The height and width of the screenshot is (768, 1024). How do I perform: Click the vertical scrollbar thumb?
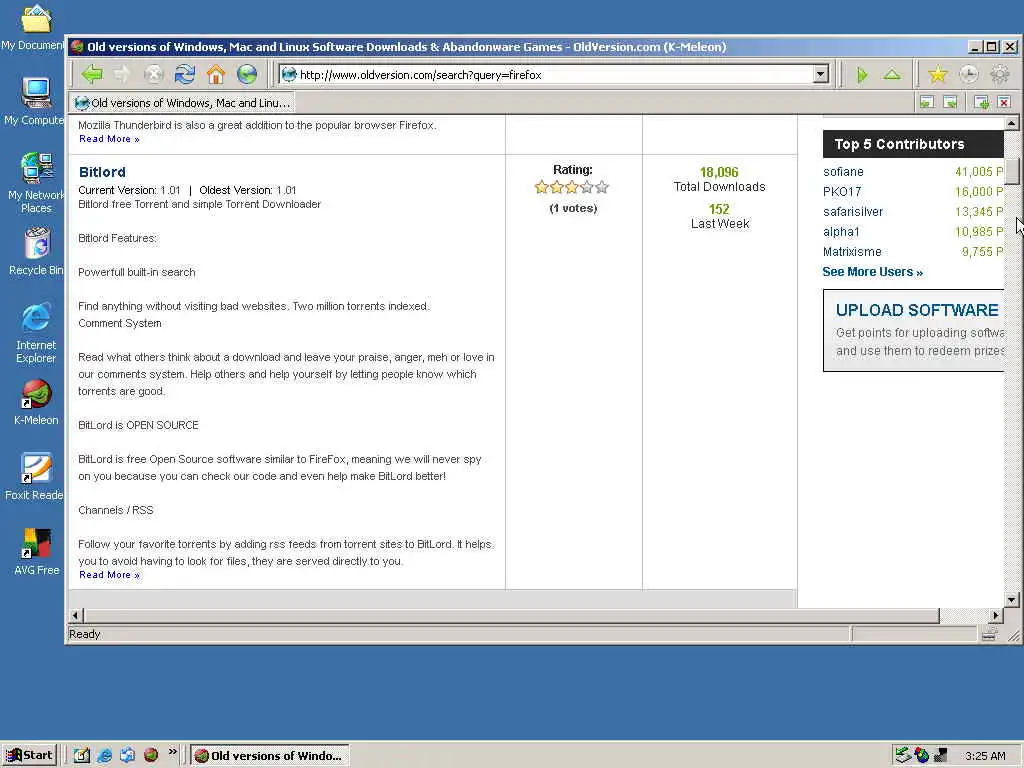pyautogui.click(x=1012, y=172)
